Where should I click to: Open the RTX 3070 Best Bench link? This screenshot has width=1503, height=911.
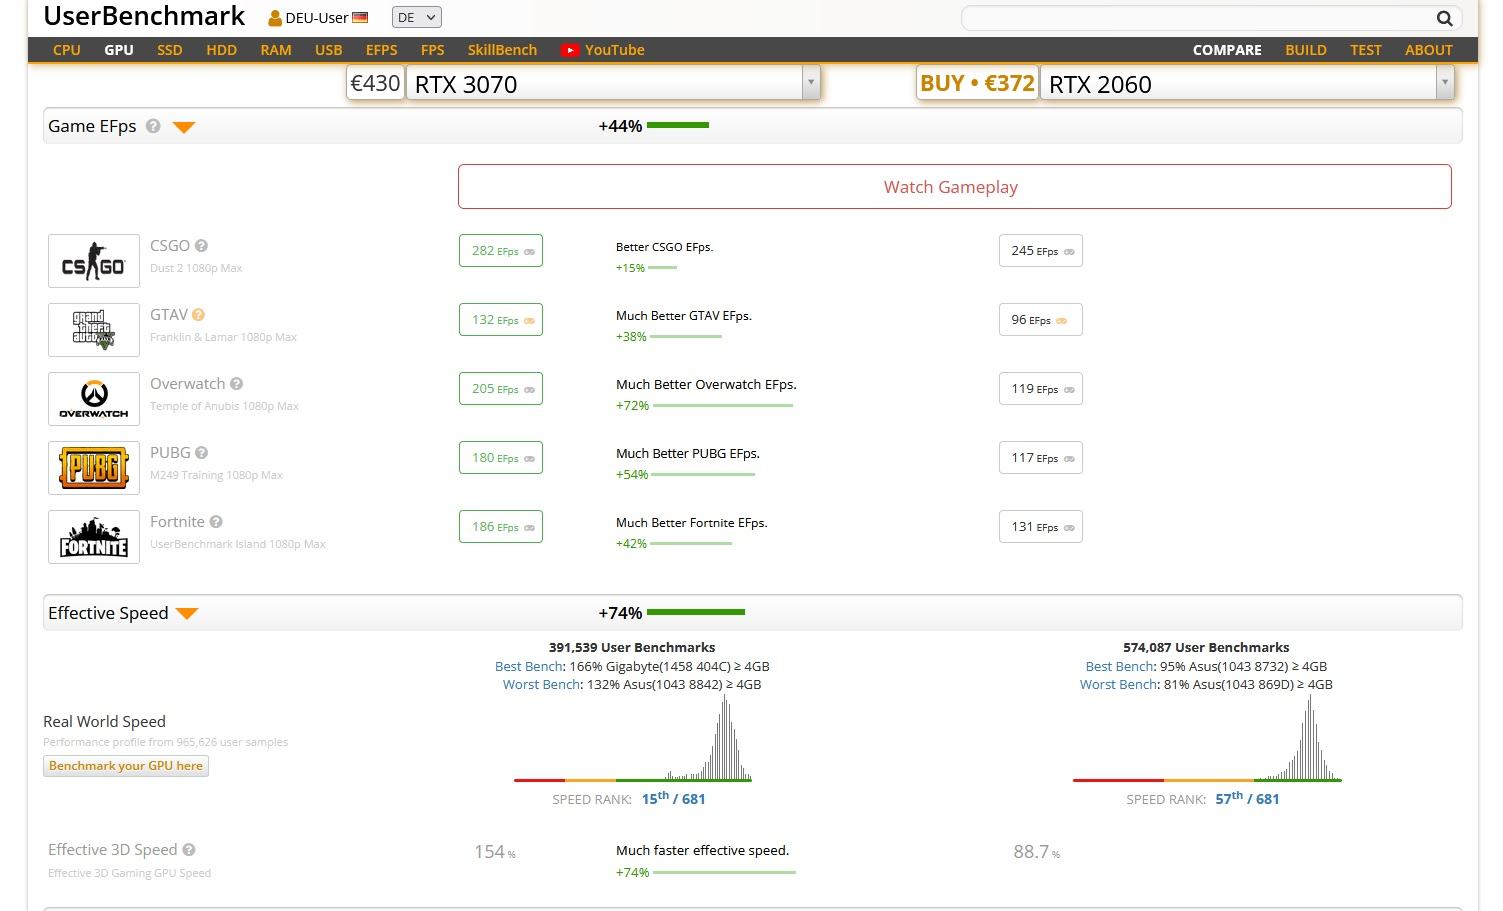pos(529,667)
